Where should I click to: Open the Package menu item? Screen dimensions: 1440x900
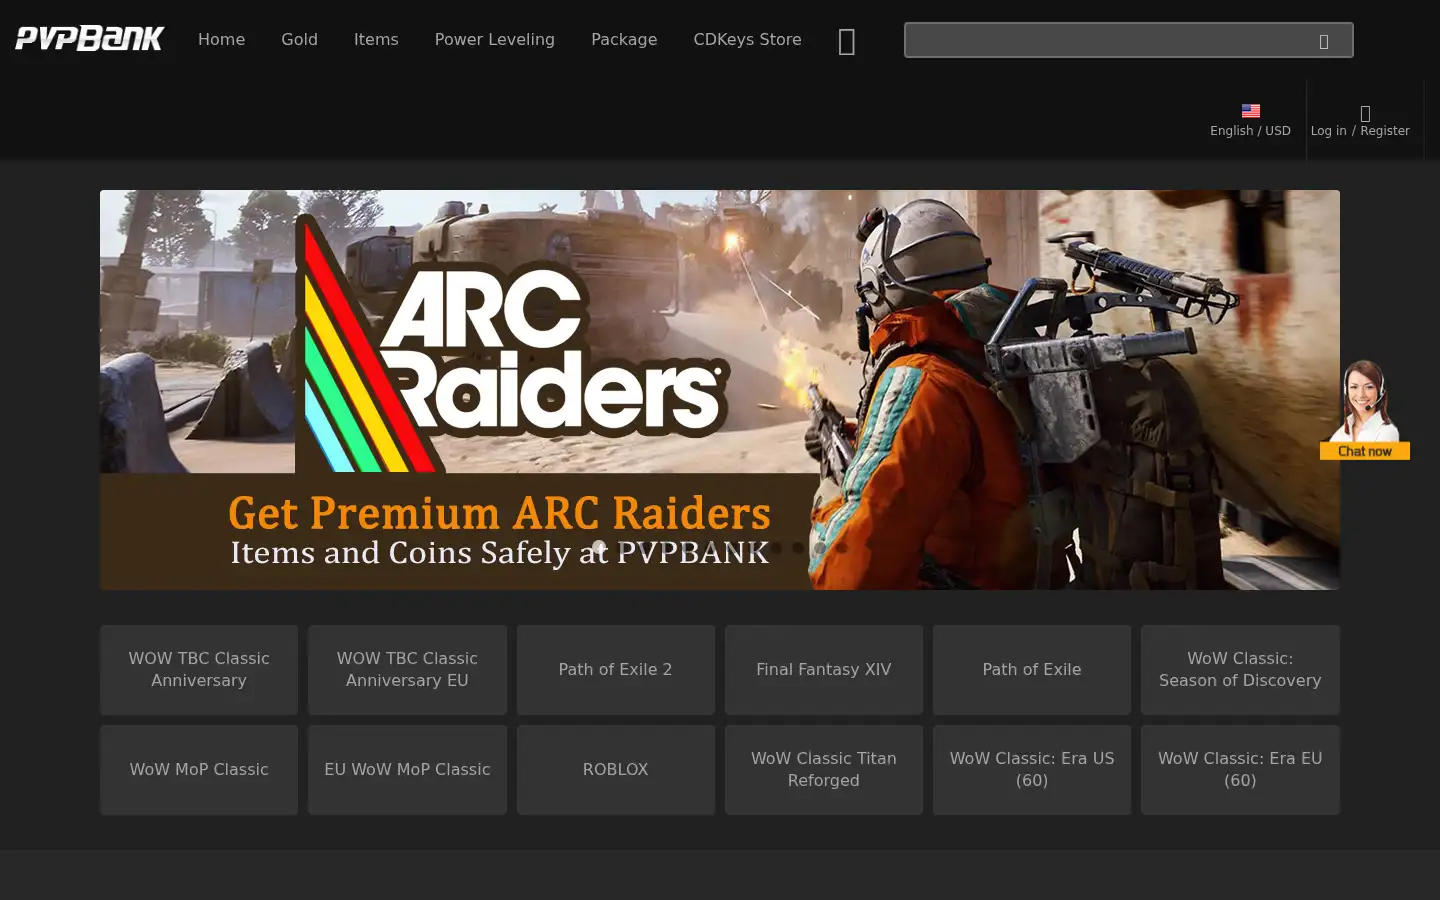624,39
